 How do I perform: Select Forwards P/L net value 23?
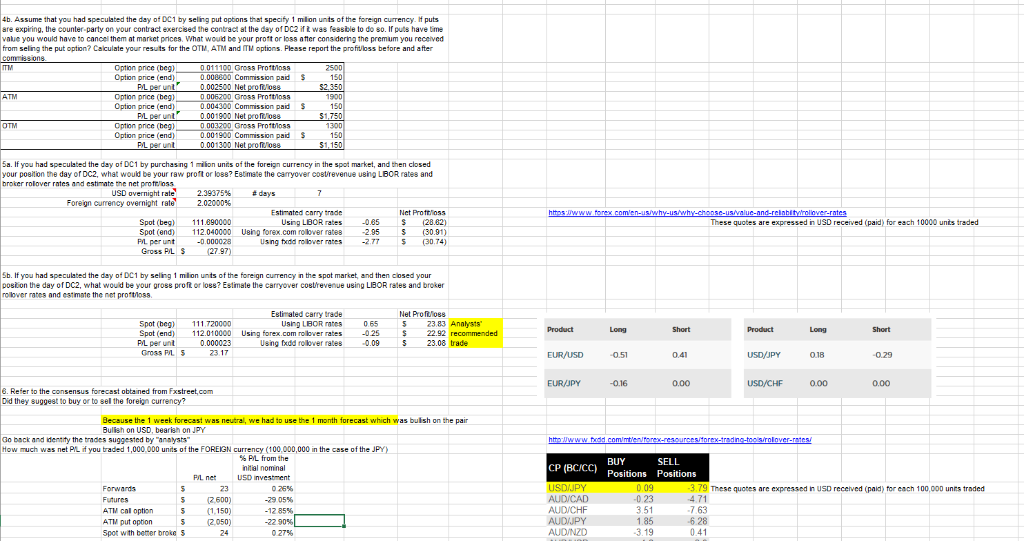[204, 489]
